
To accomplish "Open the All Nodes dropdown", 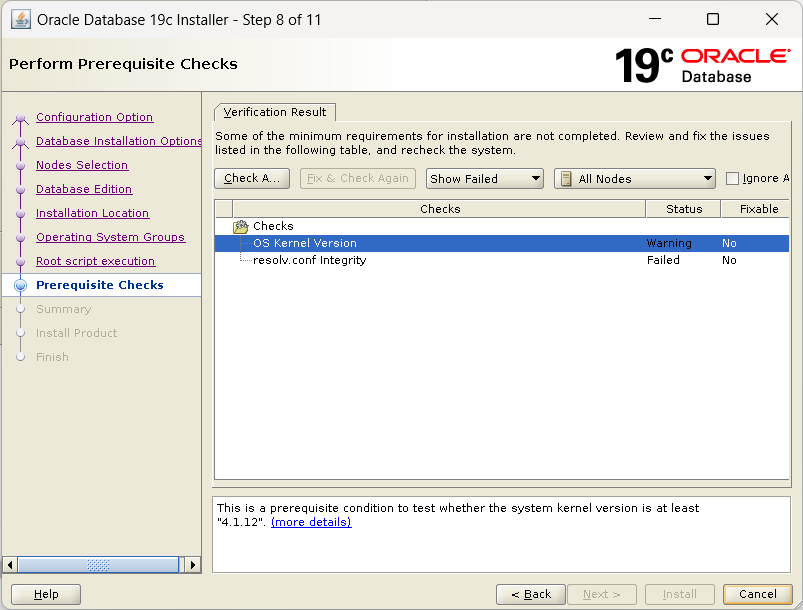I will pos(635,179).
